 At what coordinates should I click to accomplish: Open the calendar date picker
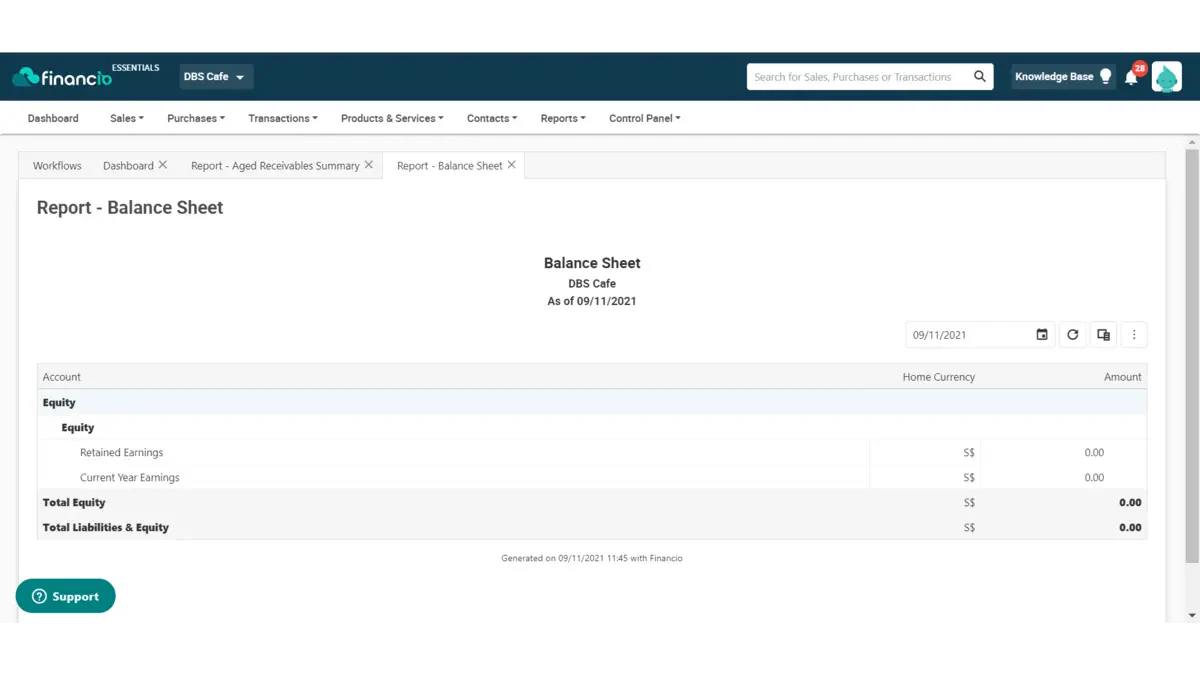point(1042,335)
